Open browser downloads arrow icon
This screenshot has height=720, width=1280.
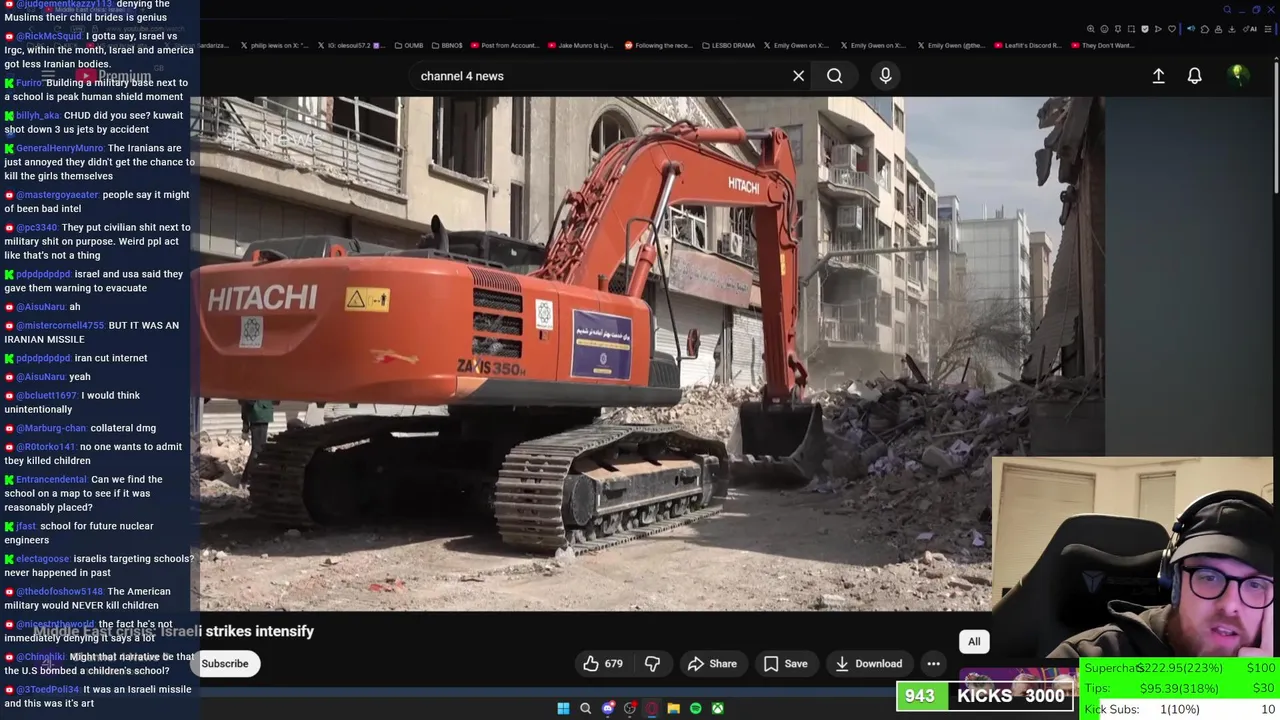(x=1231, y=29)
